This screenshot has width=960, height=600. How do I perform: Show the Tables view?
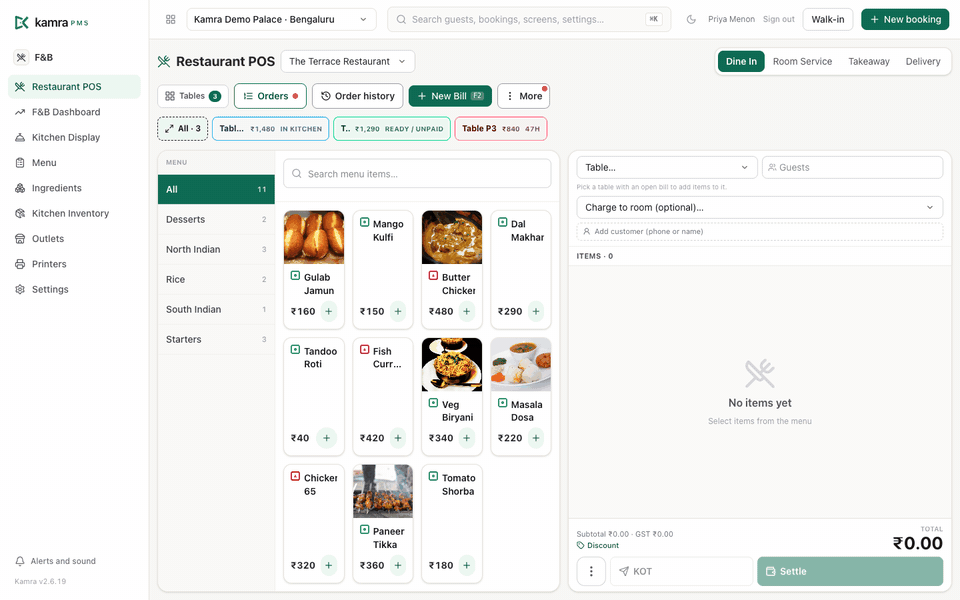pos(193,96)
